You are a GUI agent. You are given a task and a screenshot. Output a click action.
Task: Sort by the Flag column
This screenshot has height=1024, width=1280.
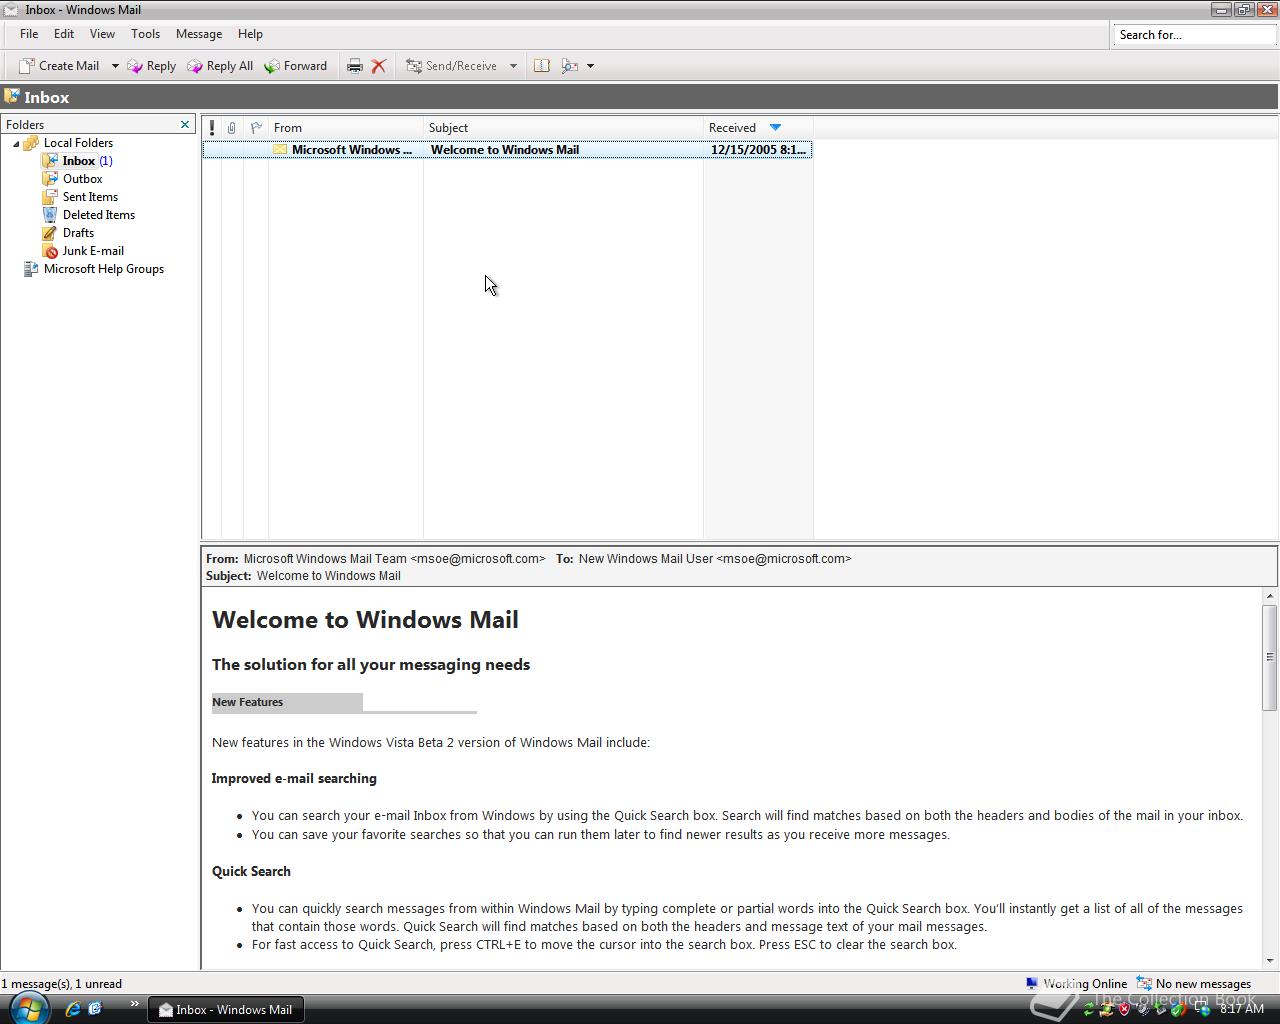pos(256,128)
